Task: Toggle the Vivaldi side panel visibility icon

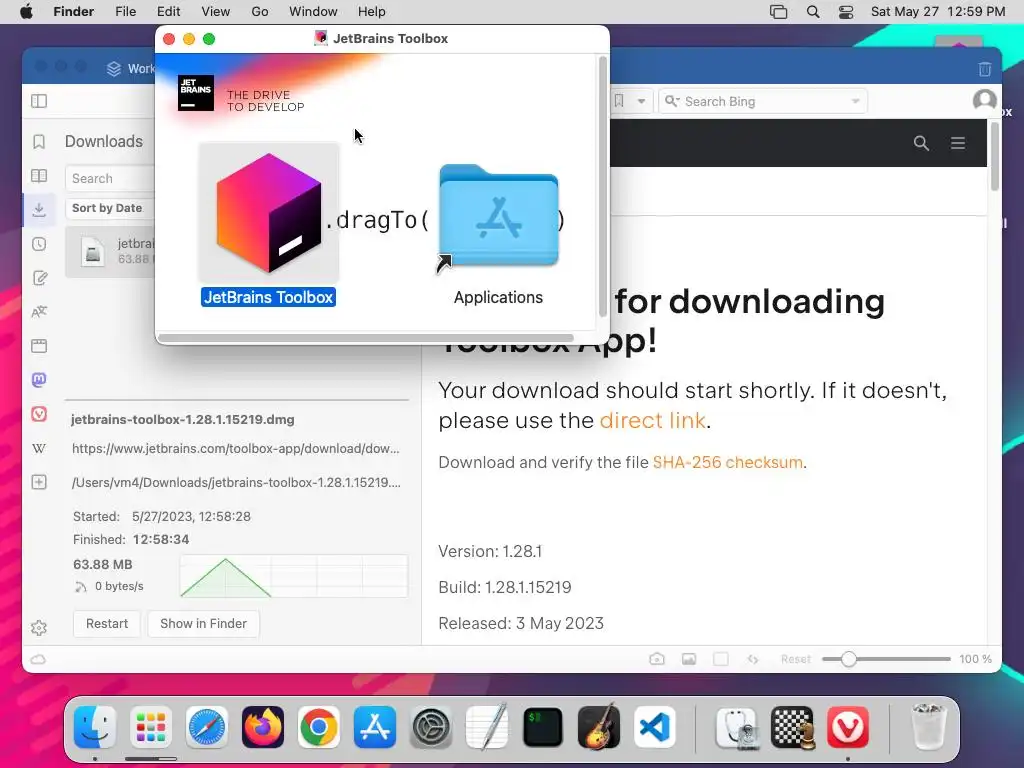Action: (x=39, y=101)
